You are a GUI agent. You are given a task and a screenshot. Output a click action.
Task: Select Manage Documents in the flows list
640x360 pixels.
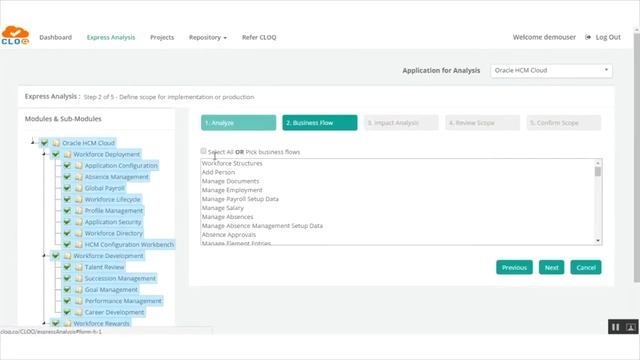point(230,181)
